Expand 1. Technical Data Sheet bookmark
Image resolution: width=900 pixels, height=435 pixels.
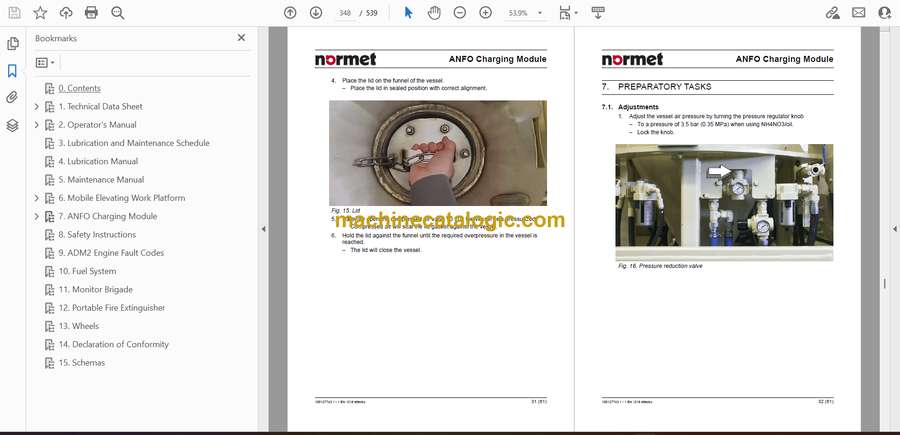37,106
